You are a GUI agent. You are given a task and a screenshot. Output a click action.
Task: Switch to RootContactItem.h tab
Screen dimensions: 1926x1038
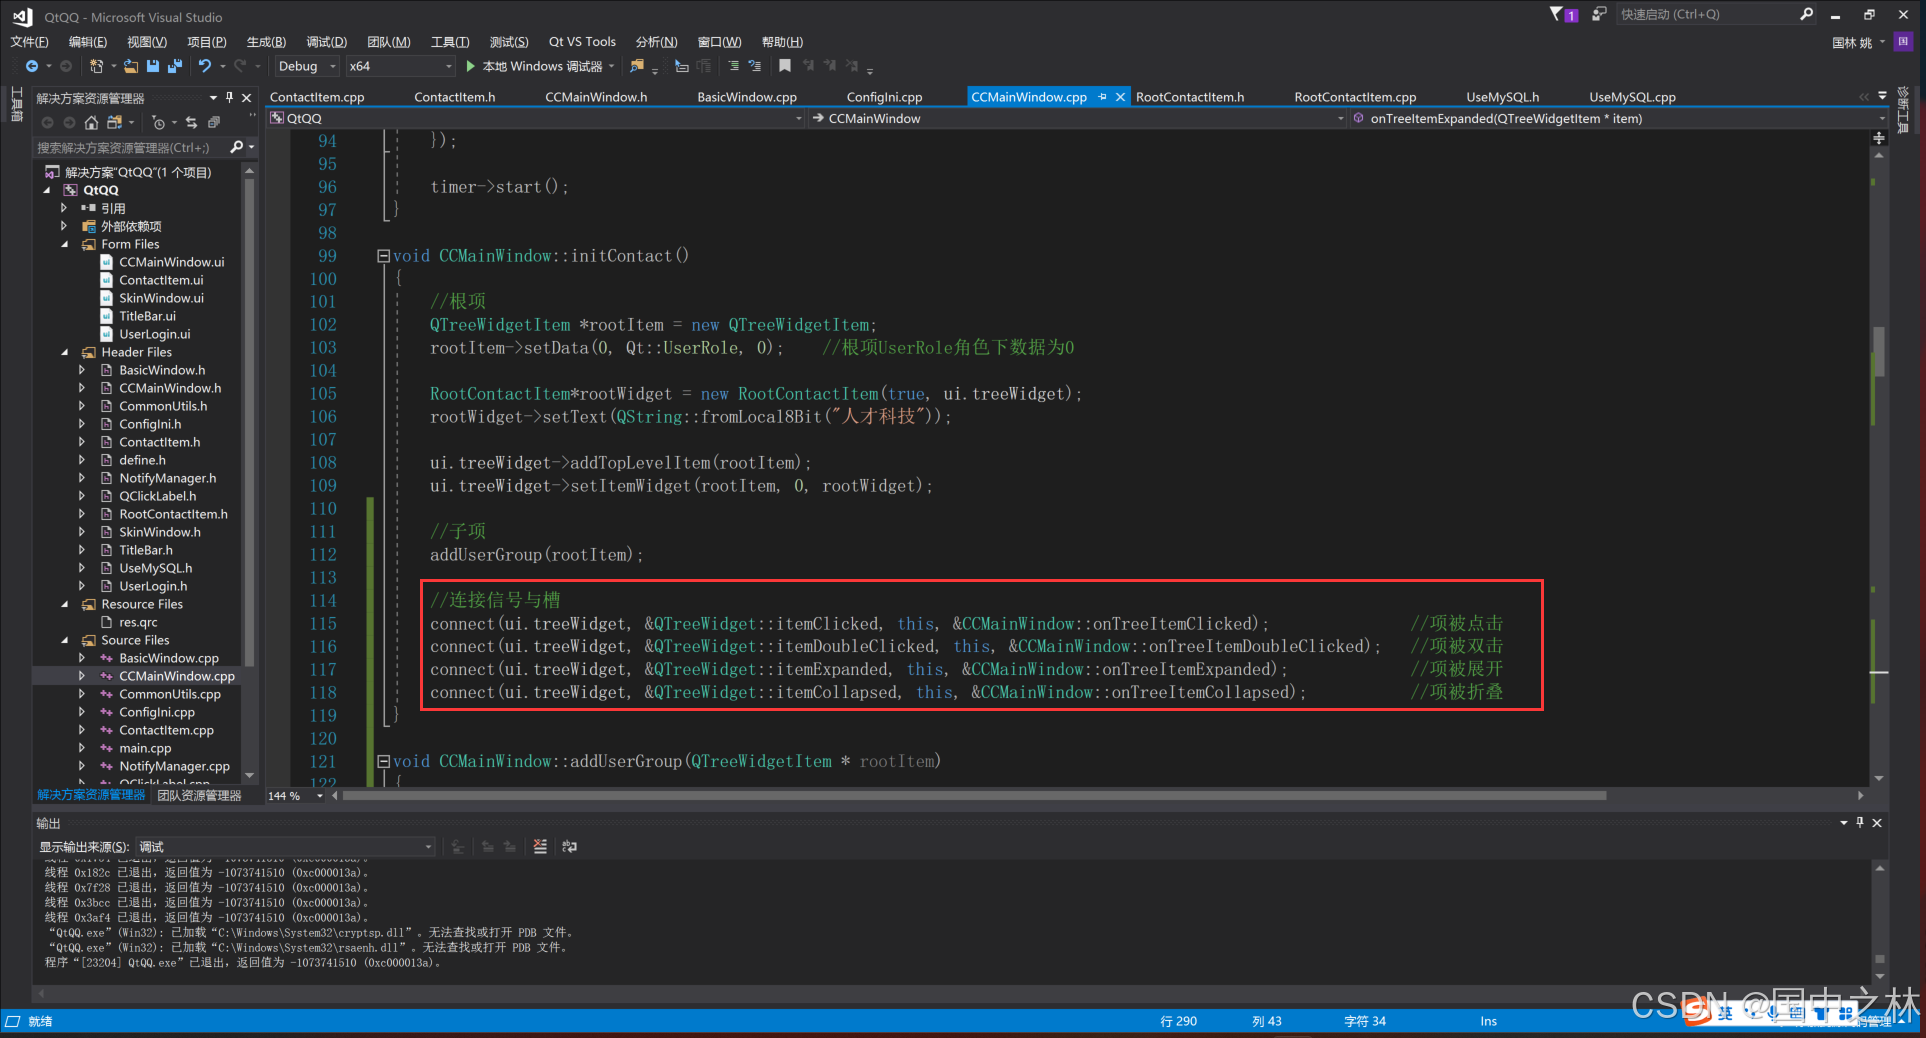click(x=1190, y=97)
